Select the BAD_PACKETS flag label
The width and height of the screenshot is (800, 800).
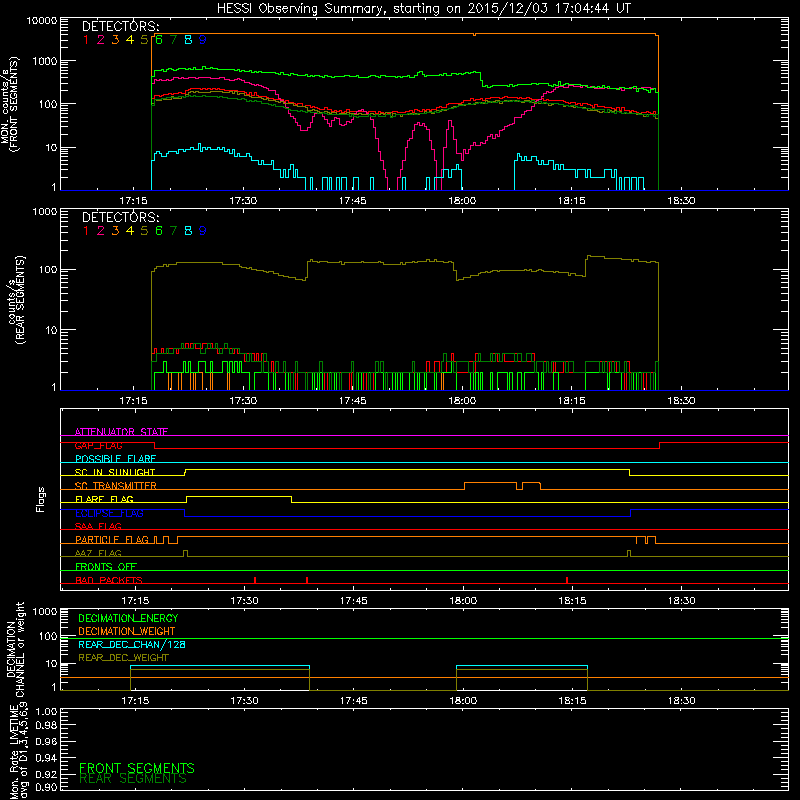(109, 580)
